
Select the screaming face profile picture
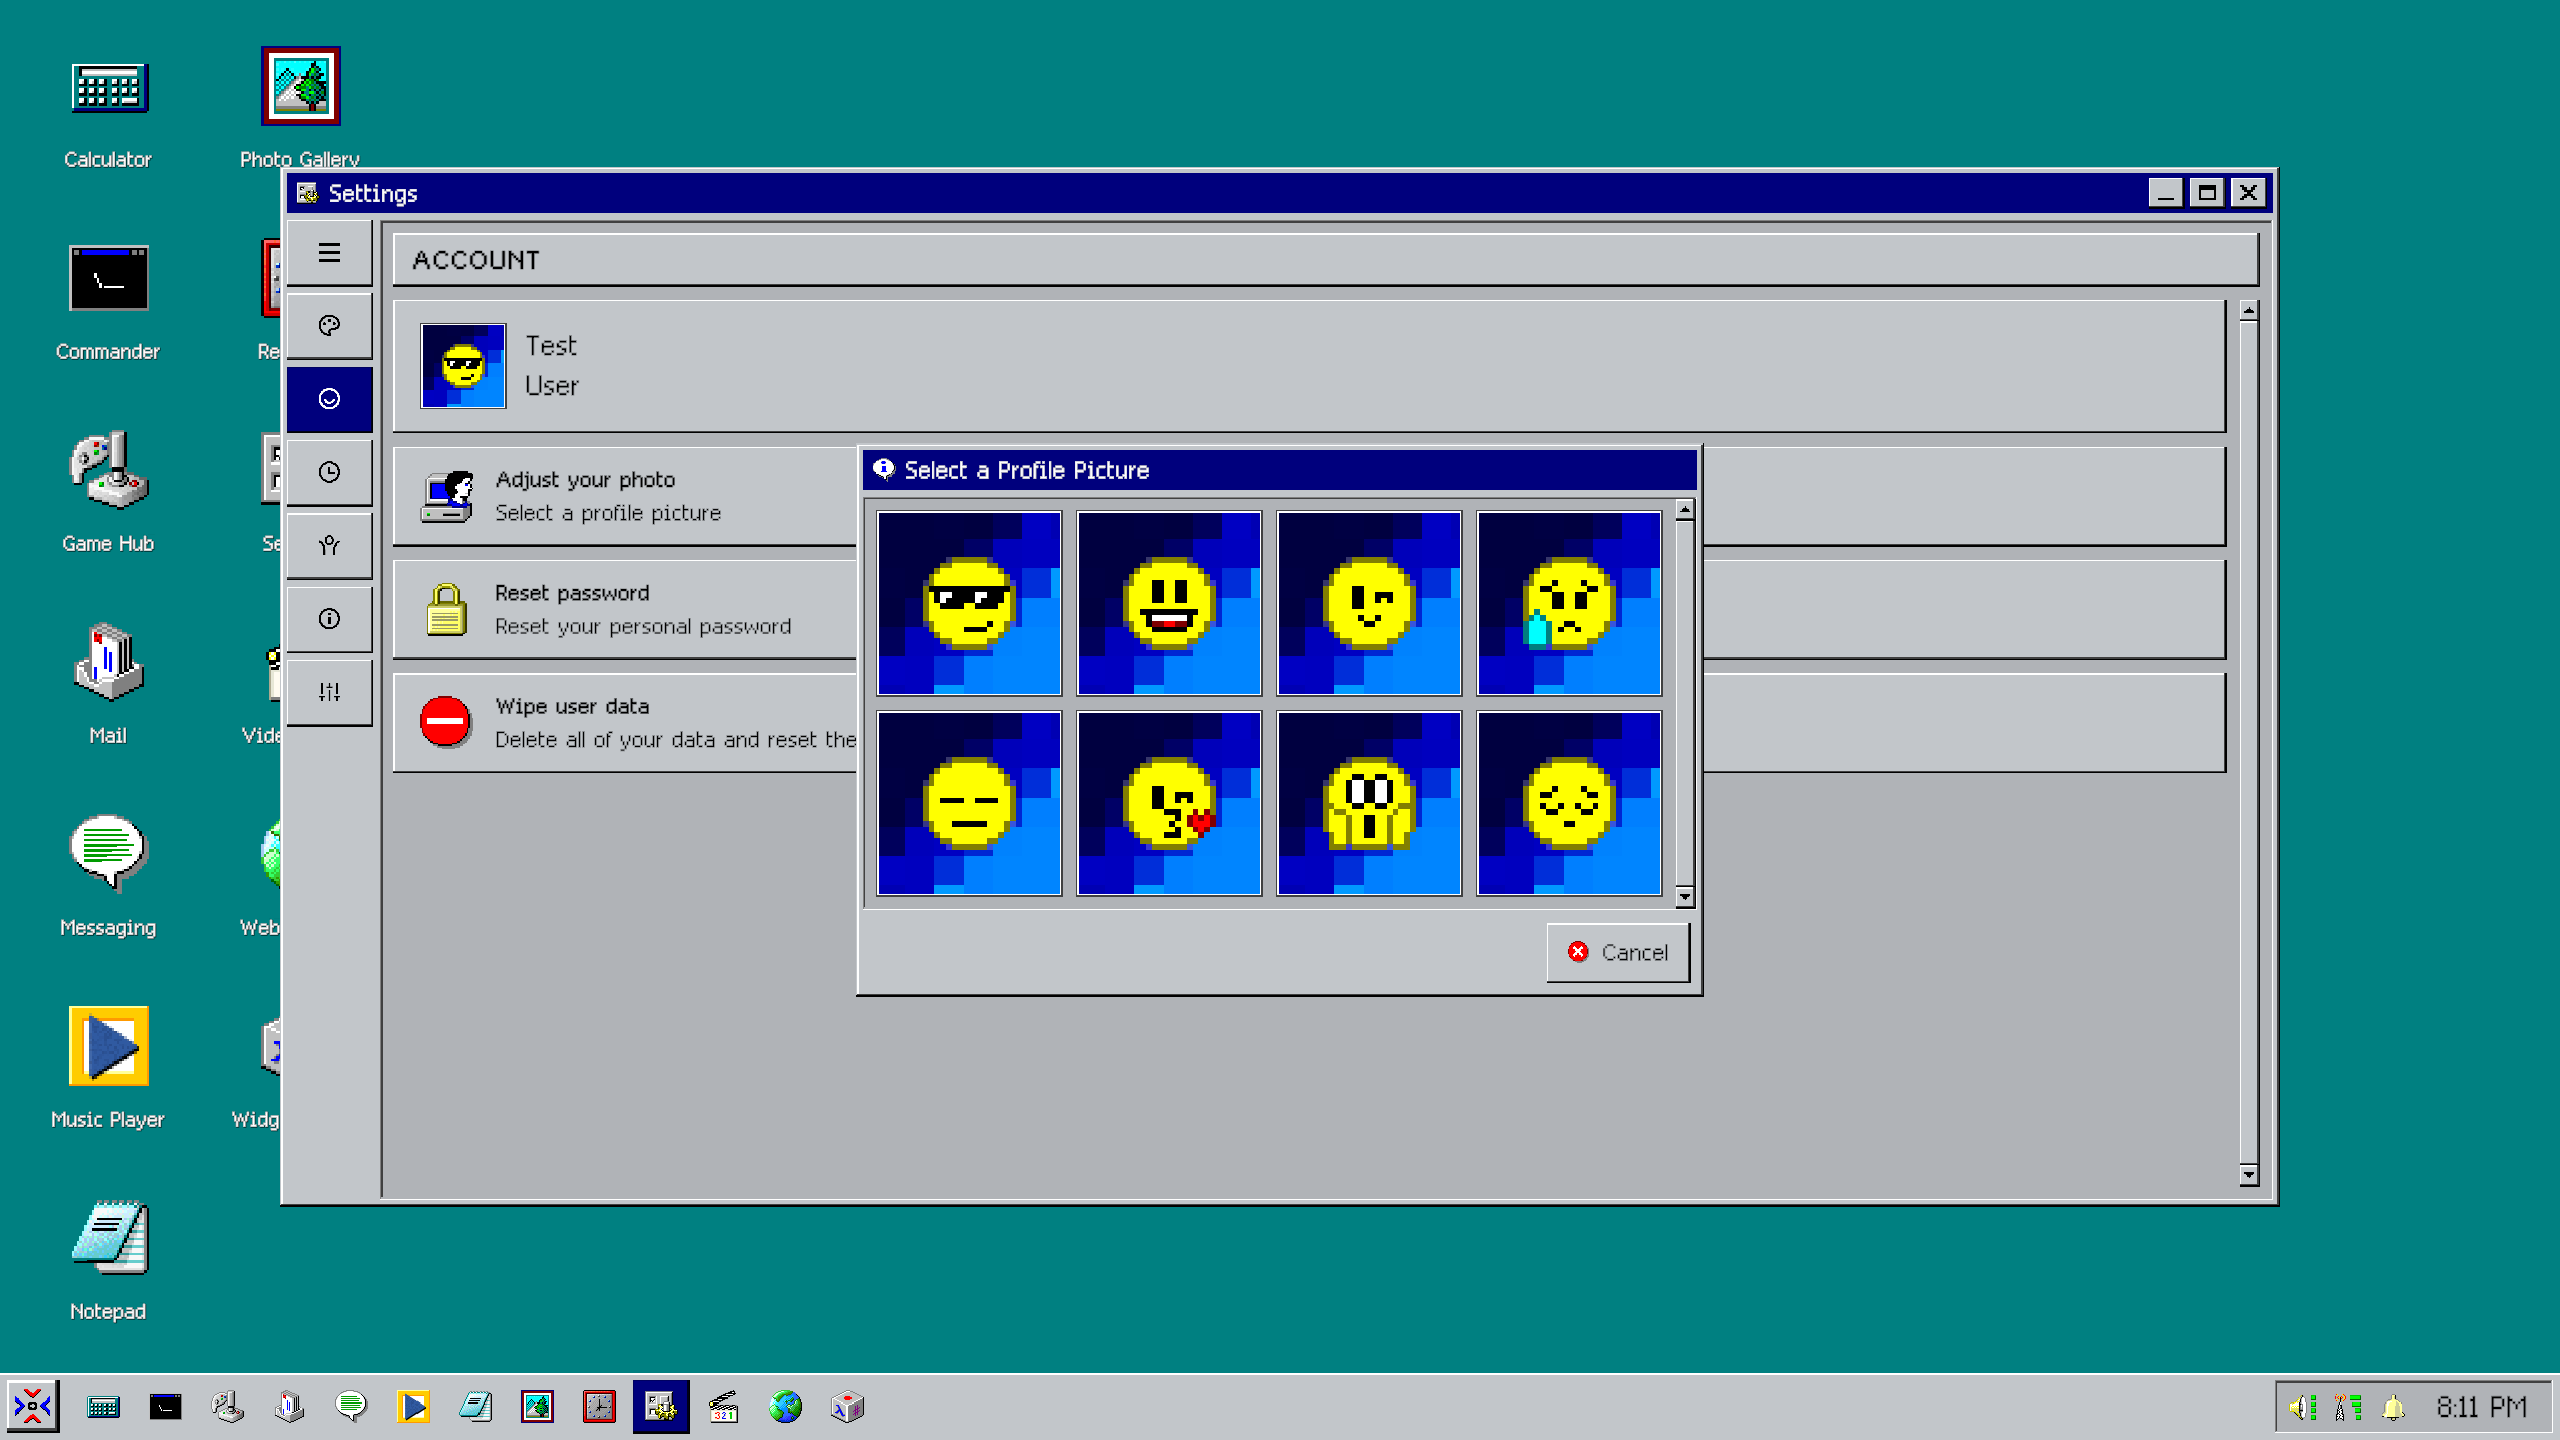[x=1368, y=803]
